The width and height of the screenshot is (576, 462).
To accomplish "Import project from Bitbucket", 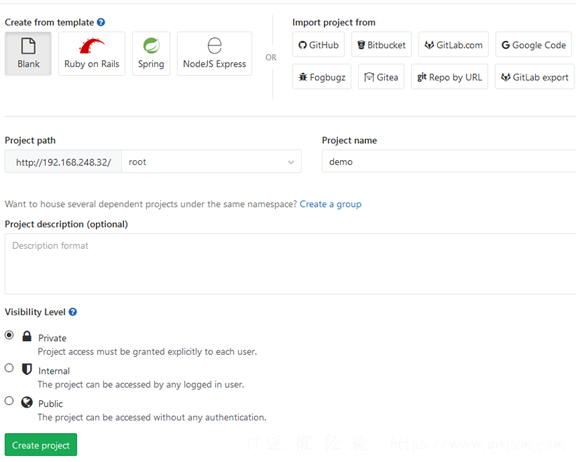I will 381,45.
